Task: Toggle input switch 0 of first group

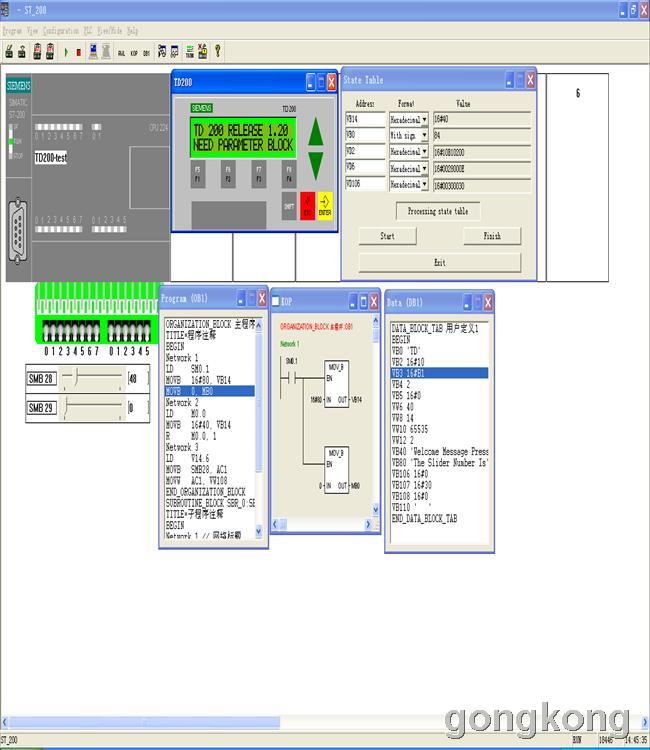Action: [x=46, y=331]
